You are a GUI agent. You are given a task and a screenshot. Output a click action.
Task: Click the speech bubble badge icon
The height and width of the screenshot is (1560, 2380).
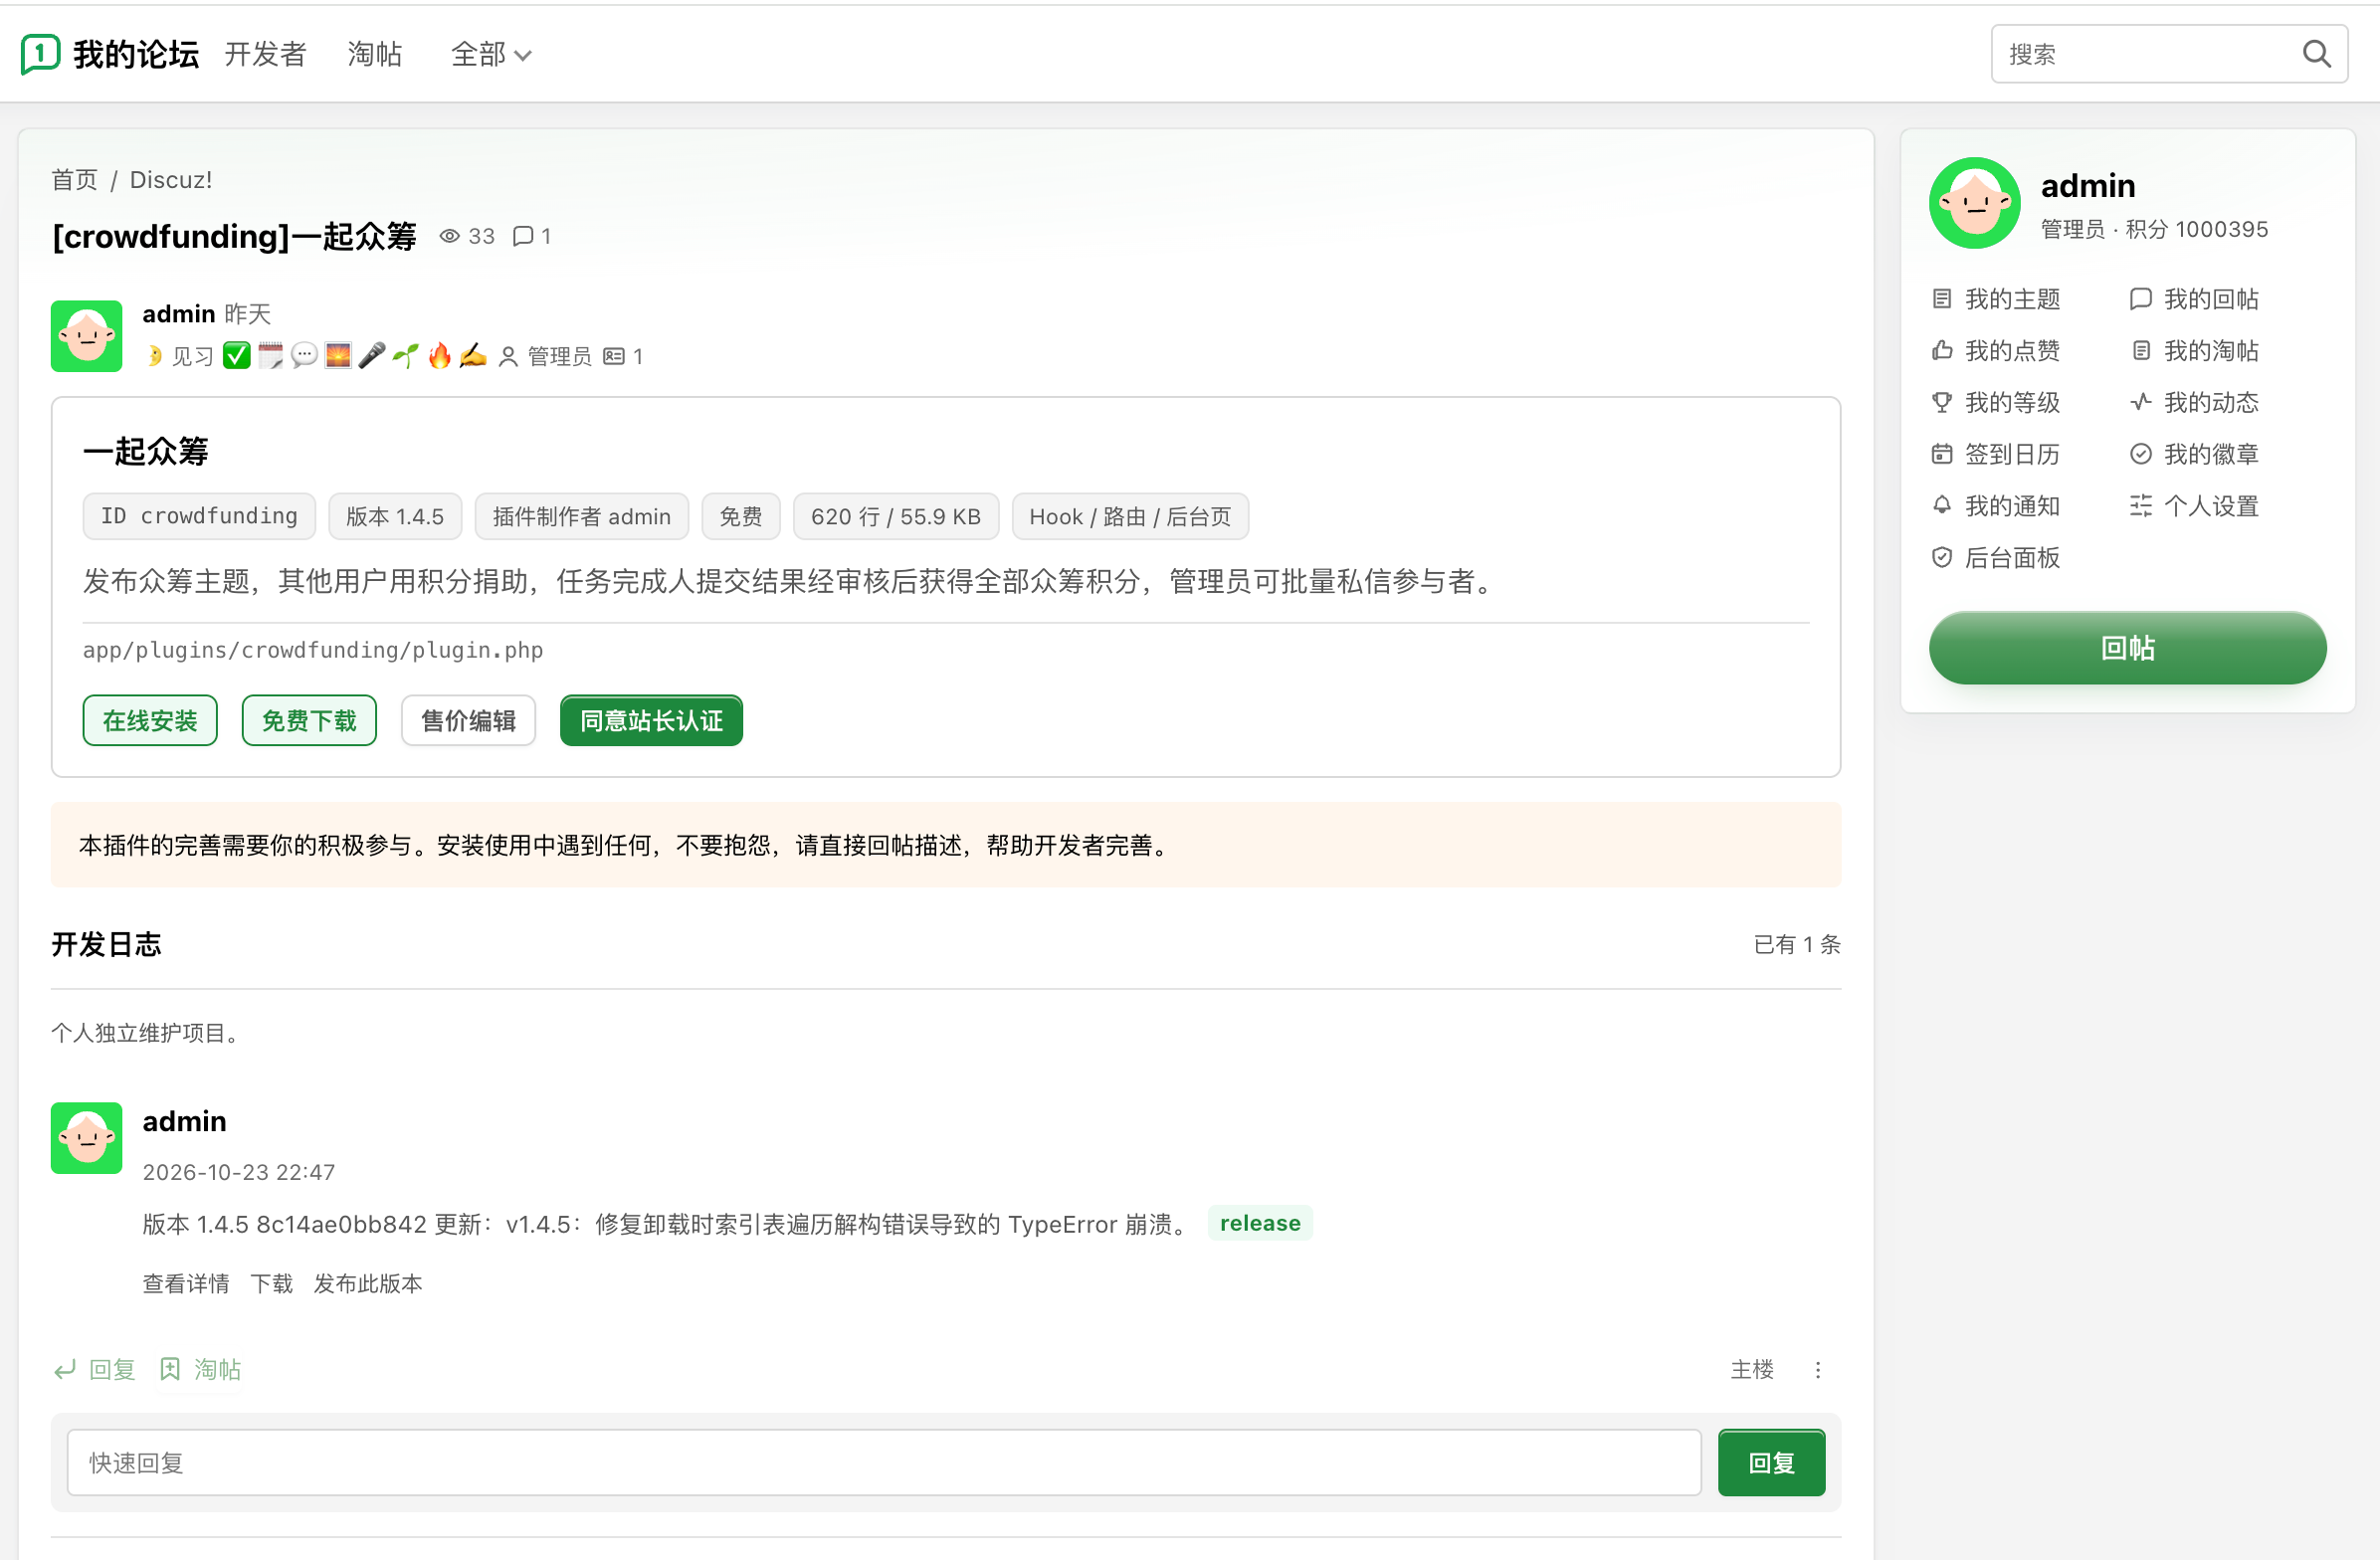pyautogui.click(x=305, y=356)
